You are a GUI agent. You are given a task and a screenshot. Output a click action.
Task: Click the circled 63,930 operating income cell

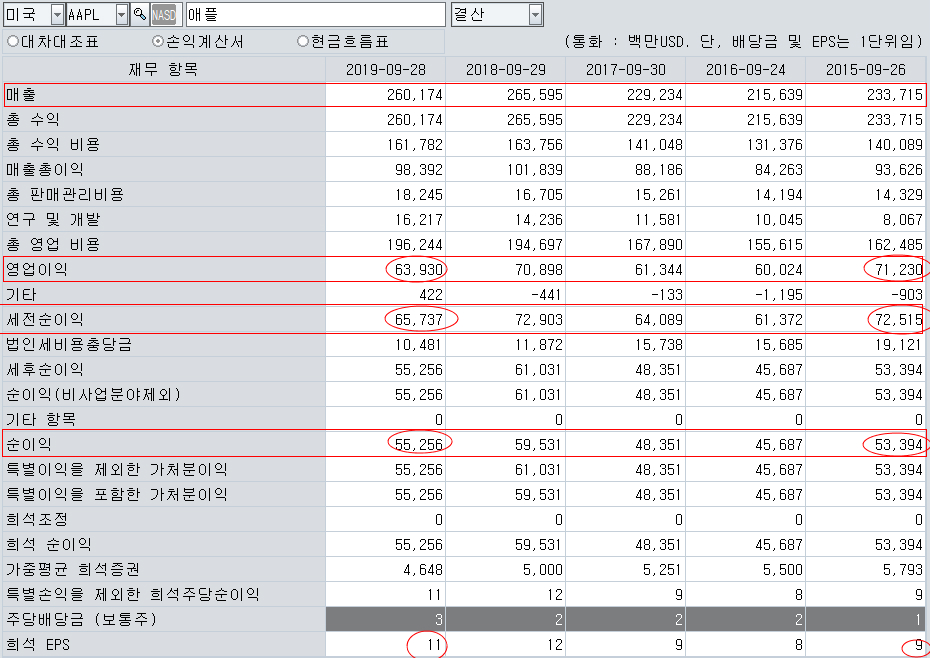(x=415, y=269)
